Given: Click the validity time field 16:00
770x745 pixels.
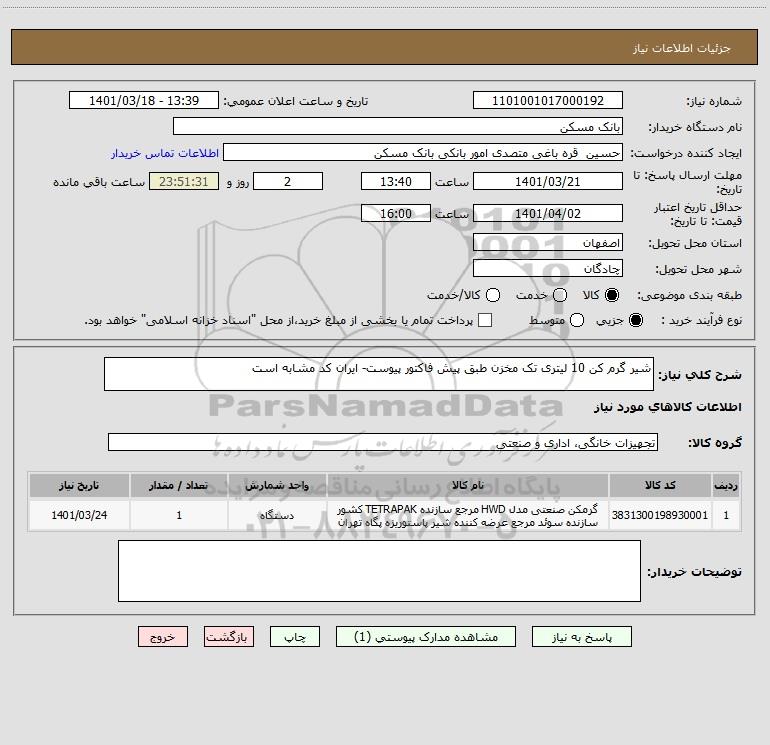Looking at the screenshot, I should [x=396, y=213].
